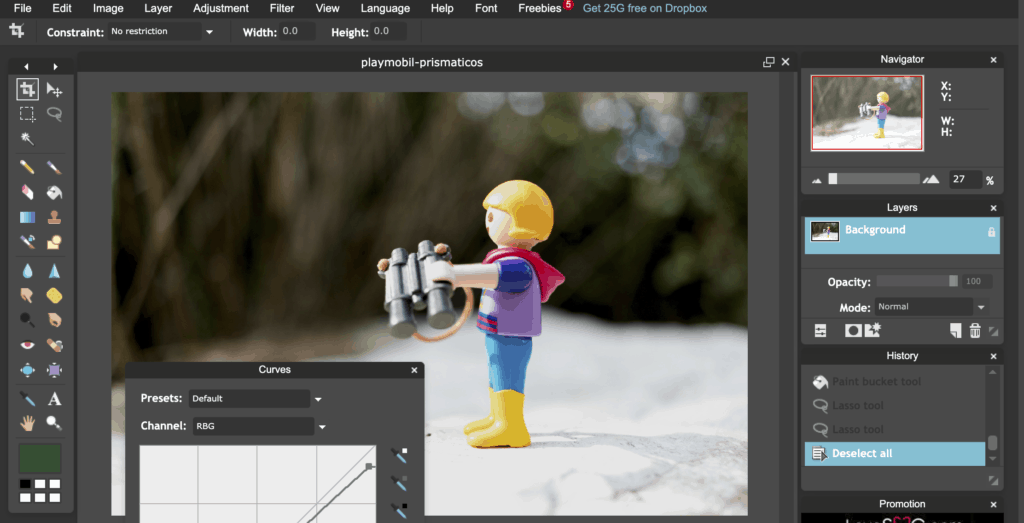Pick the black point eyedropper in Curves
Image resolution: width=1024 pixels, height=523 pixels.
(x=398, y=510)
